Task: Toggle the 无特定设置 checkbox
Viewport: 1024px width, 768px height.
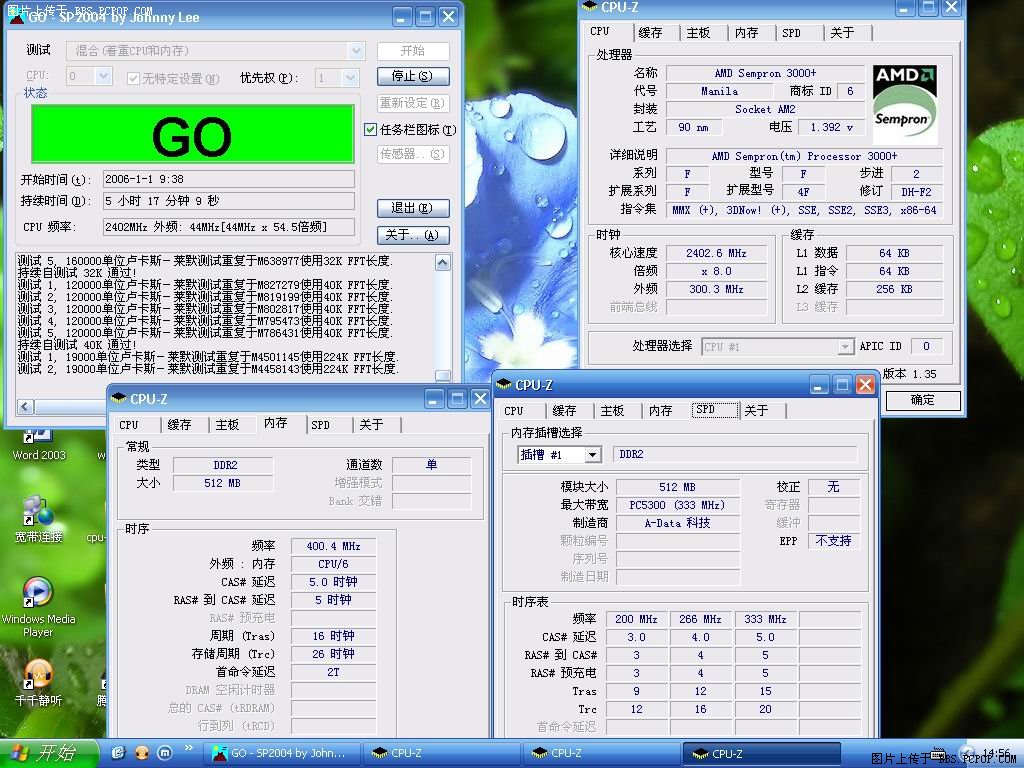Action: [x=133, y=78]
